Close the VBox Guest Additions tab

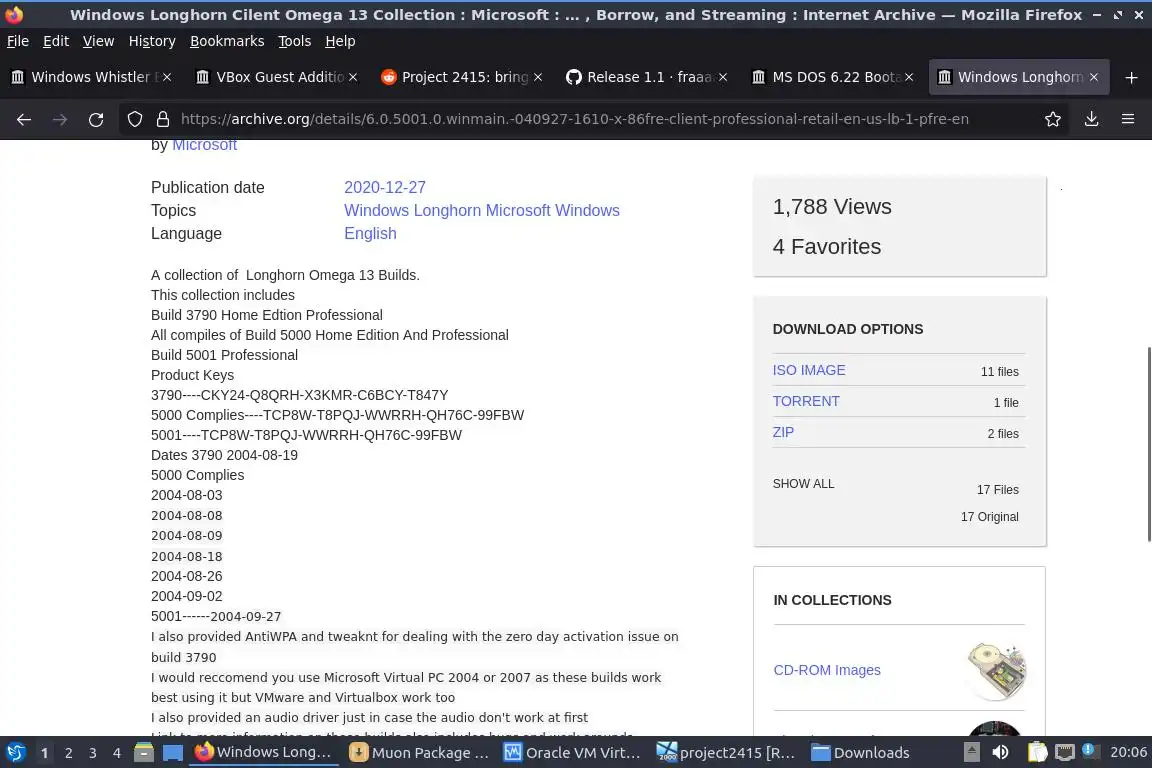[353, 77]
